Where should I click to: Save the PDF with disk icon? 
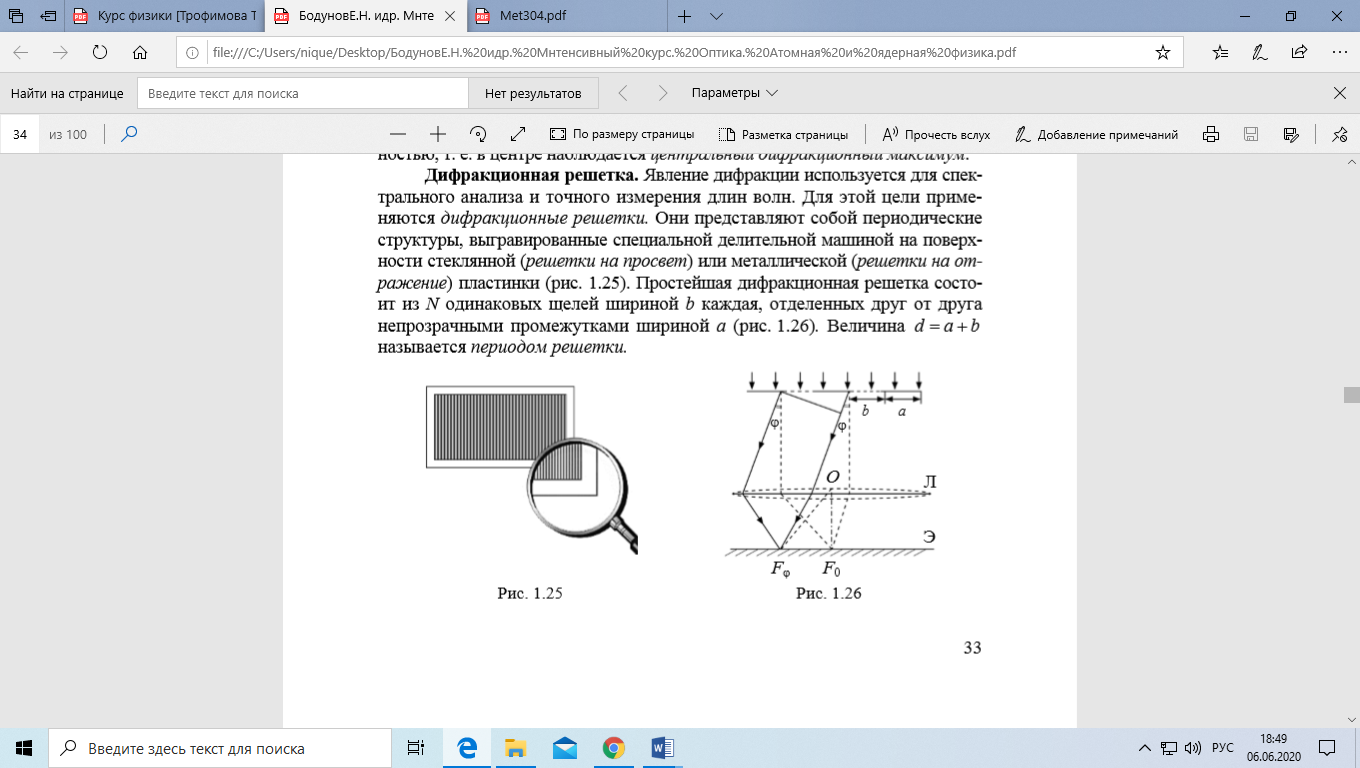pos(1250,134)
